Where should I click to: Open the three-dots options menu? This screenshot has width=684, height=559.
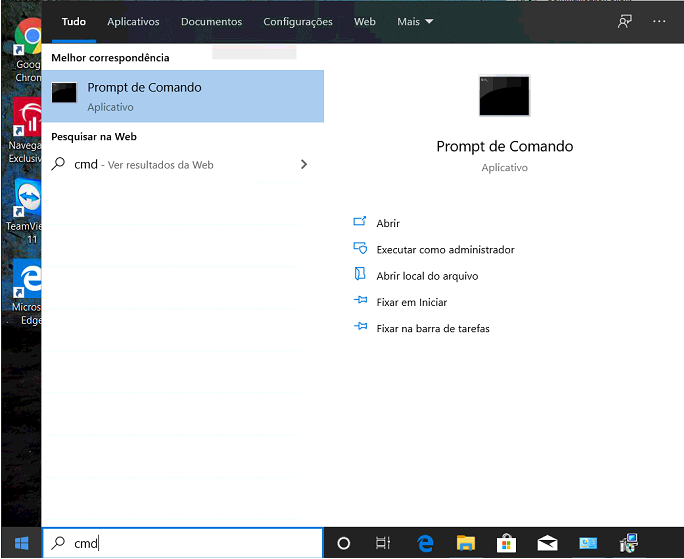[659, 21]
